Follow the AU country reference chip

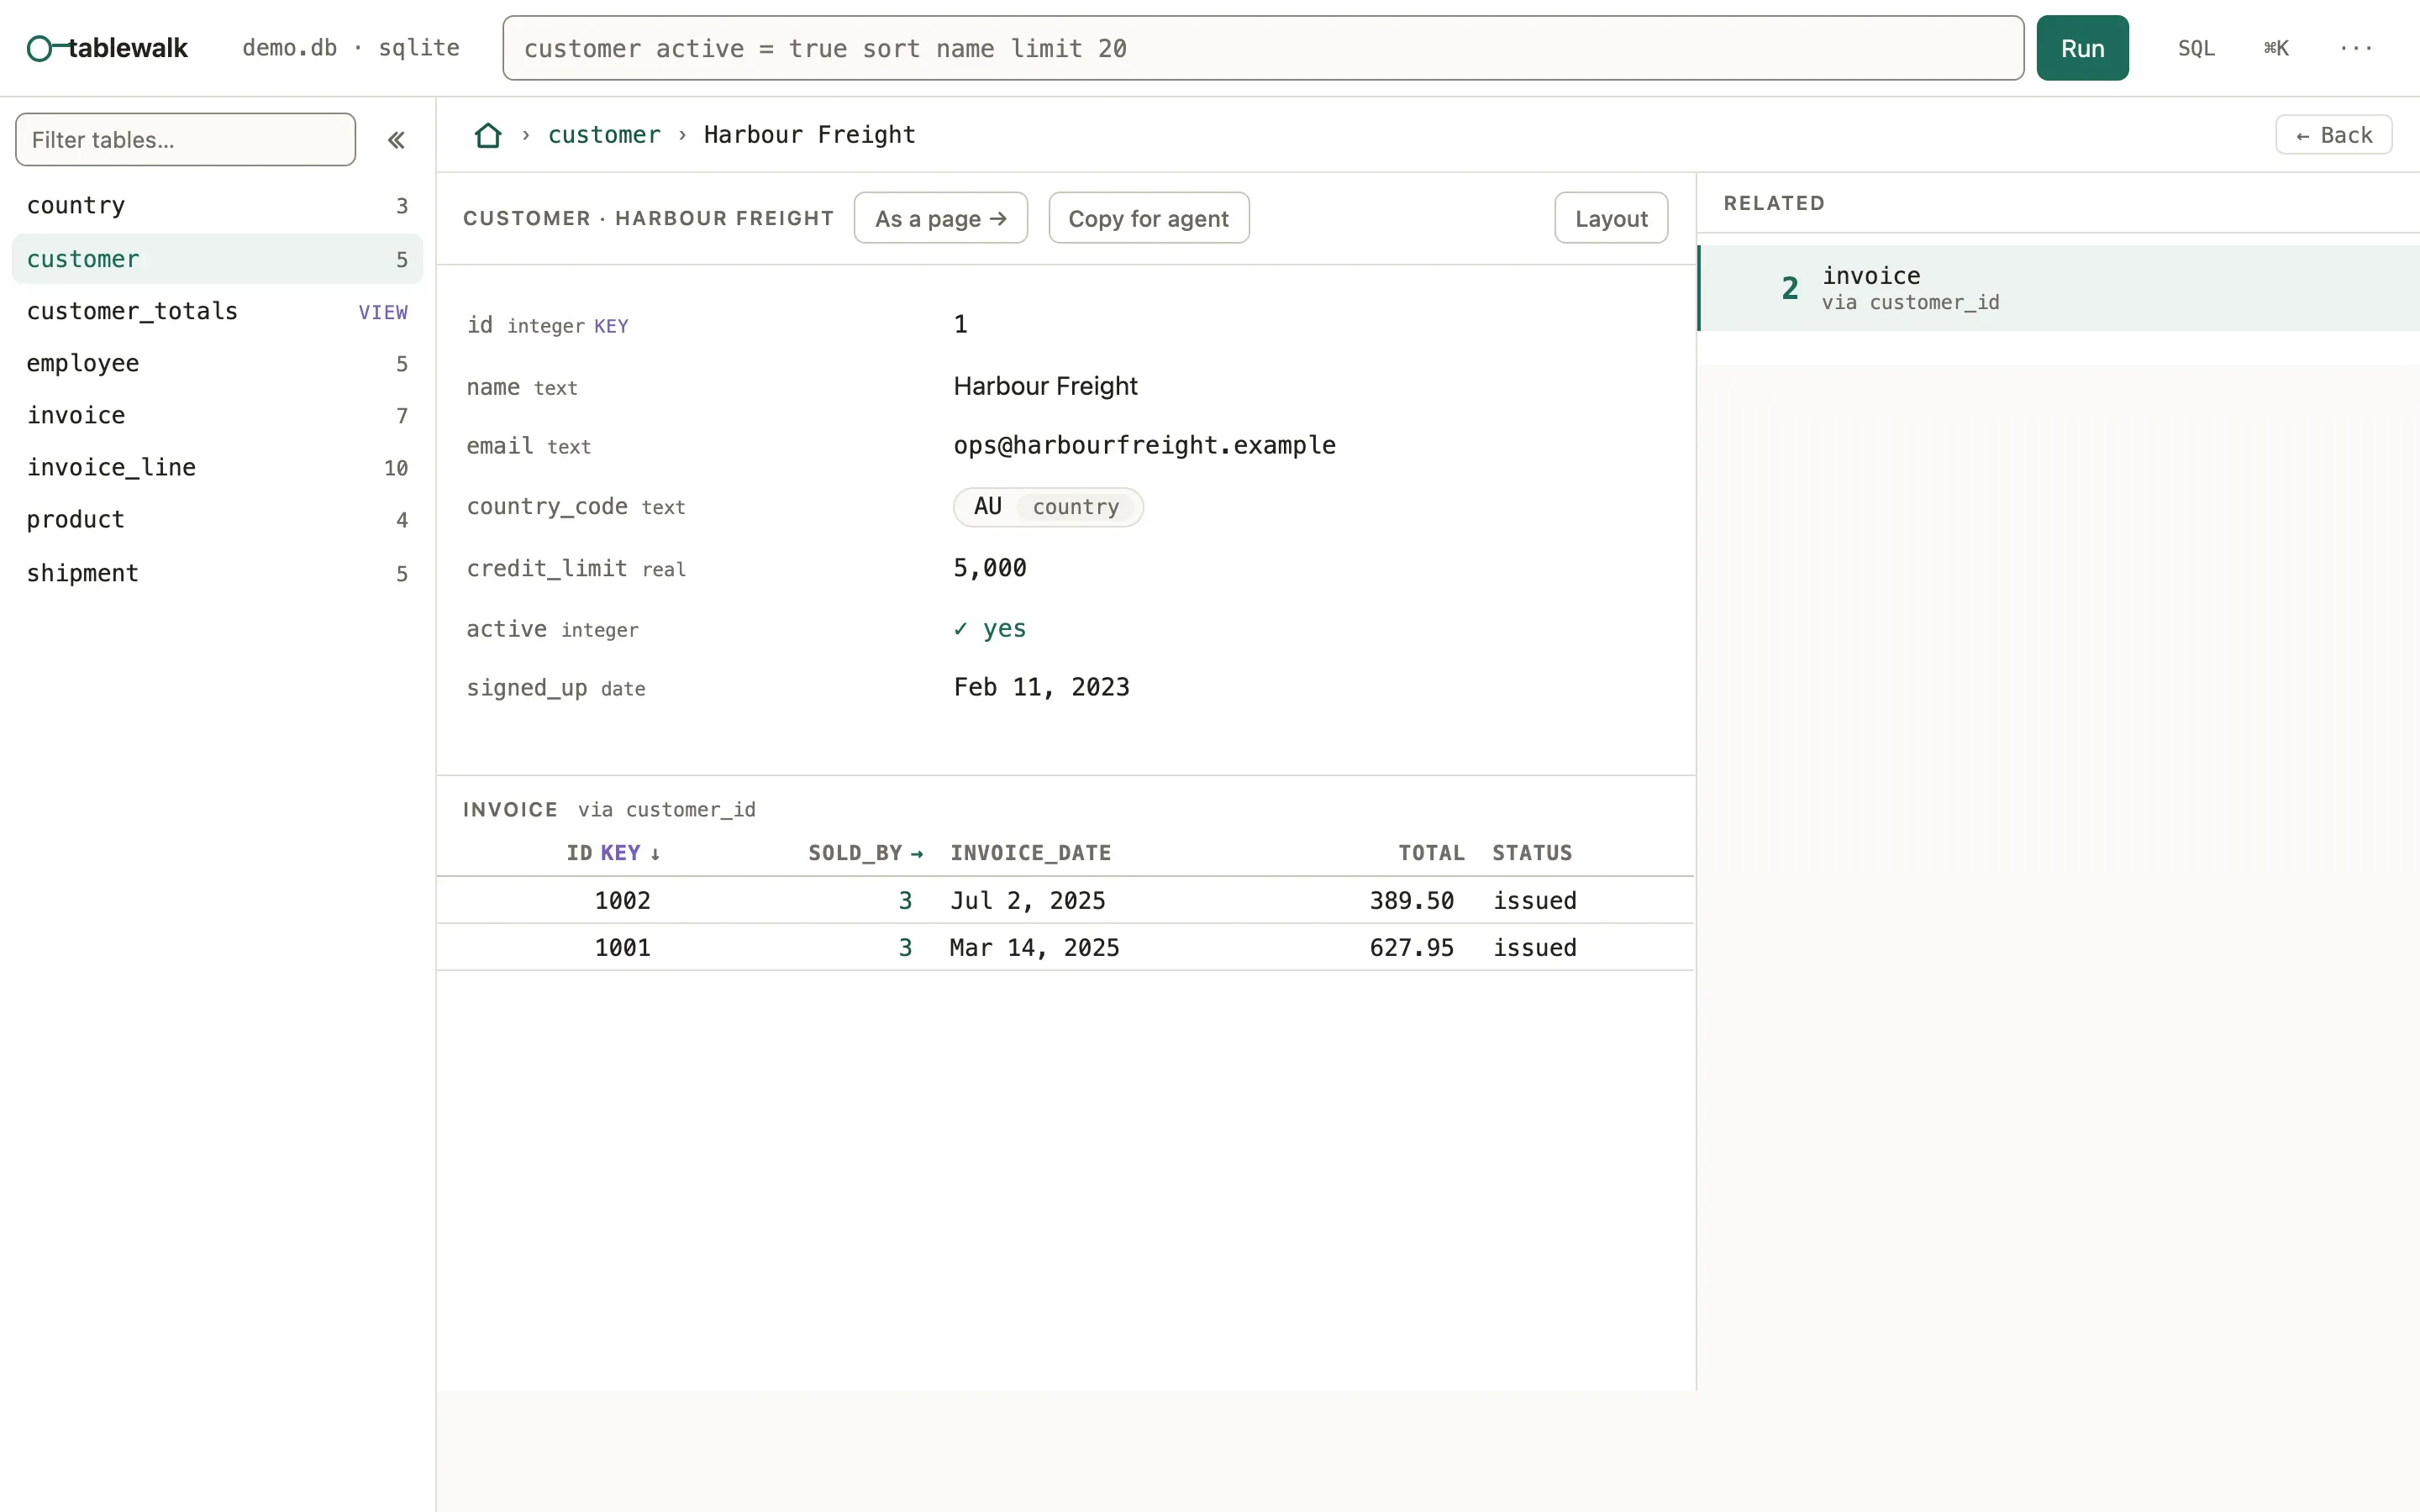point(1047,507)
